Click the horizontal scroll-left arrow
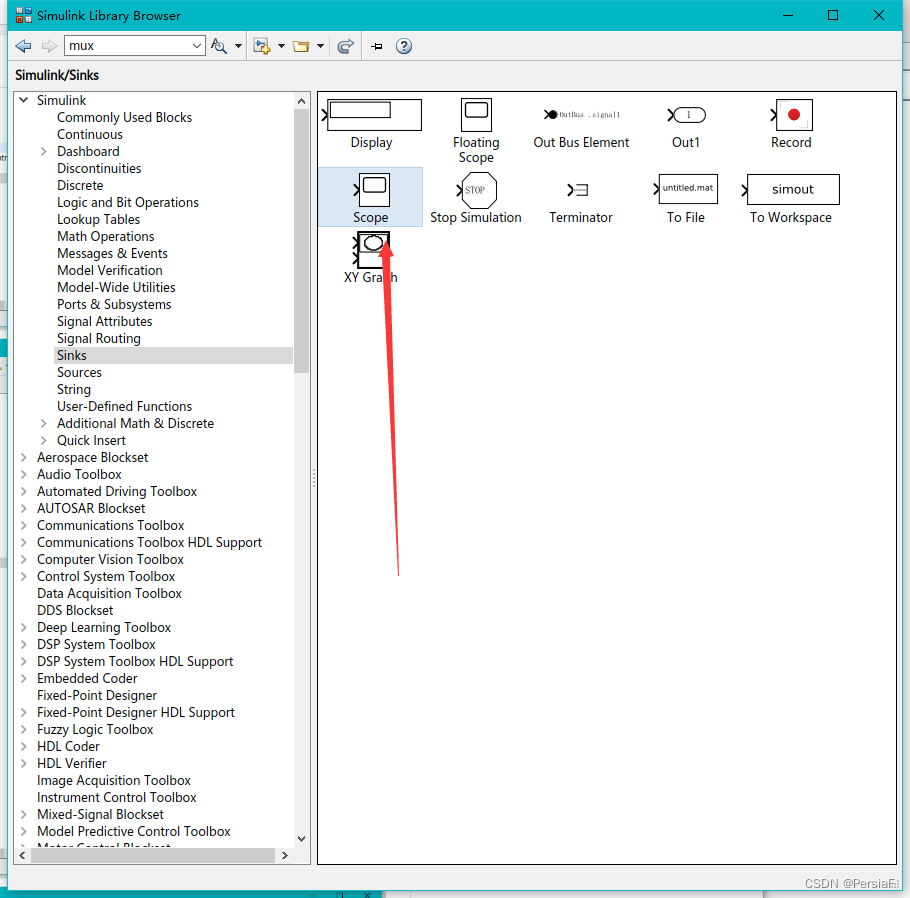Viewport: 910px width, 898px height. coord(22,856)
